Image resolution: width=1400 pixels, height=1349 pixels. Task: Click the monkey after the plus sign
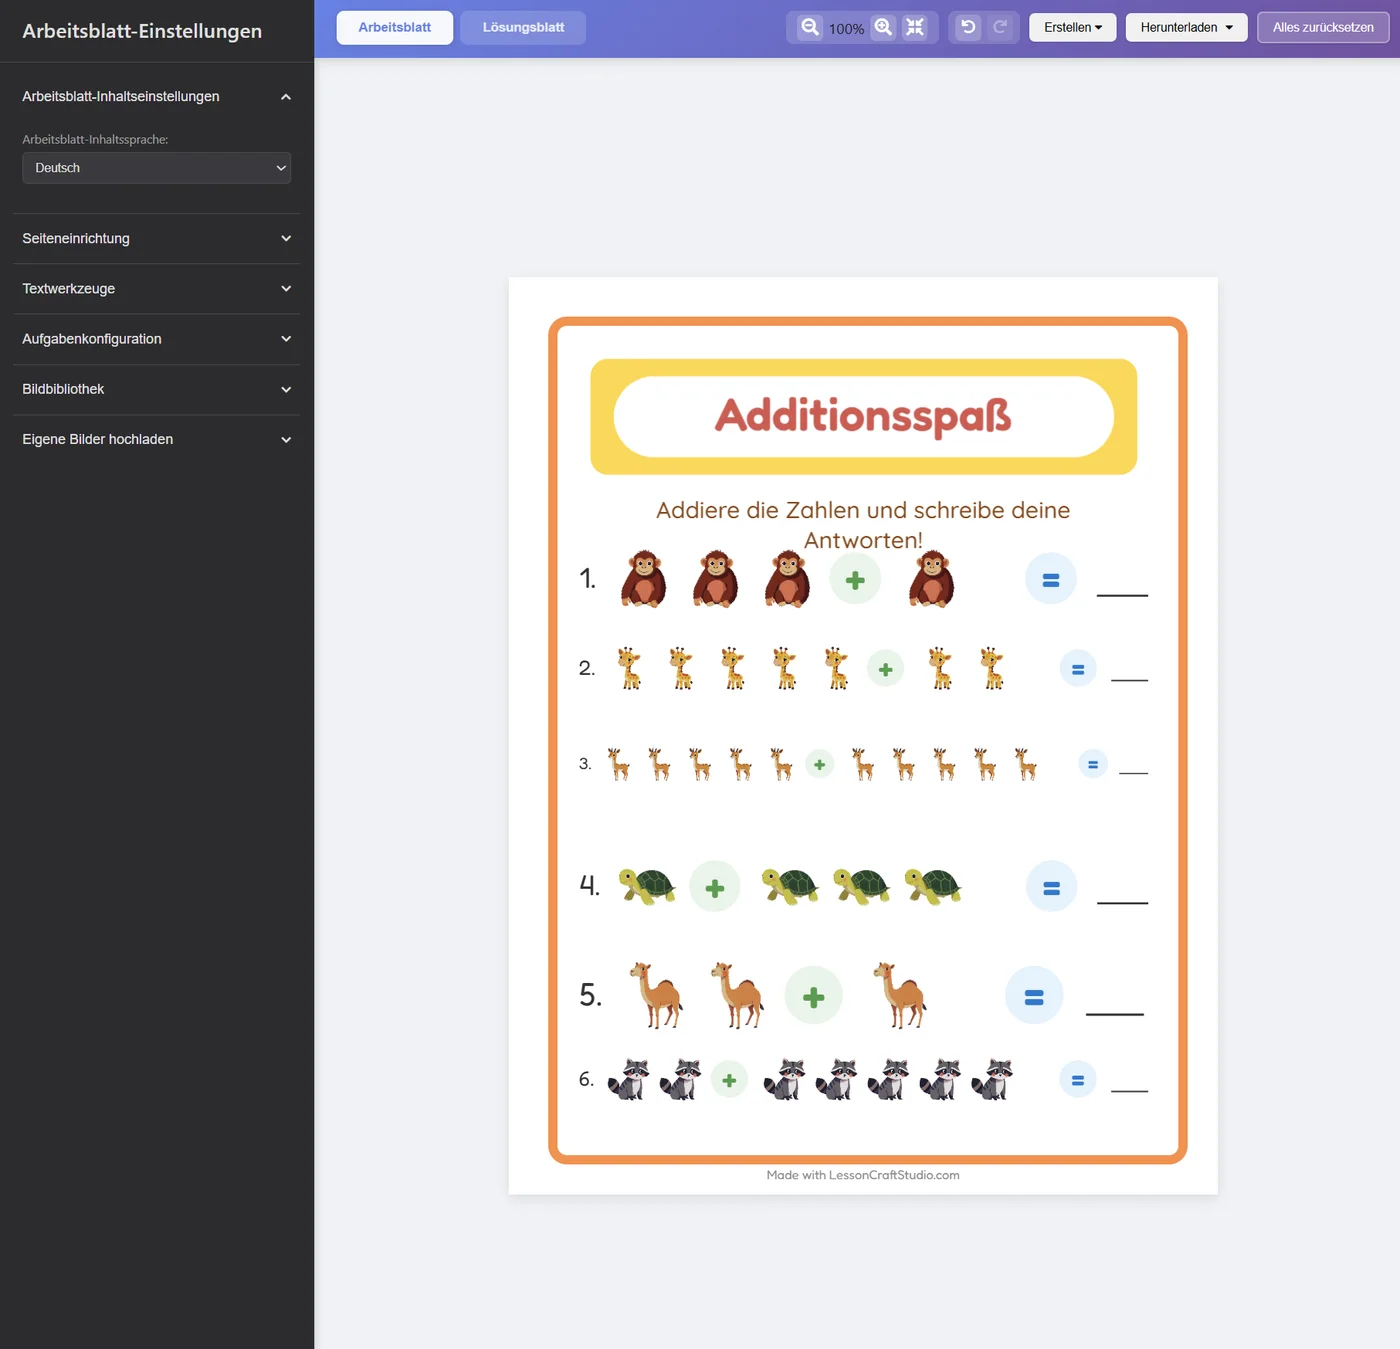pos(932,579)
